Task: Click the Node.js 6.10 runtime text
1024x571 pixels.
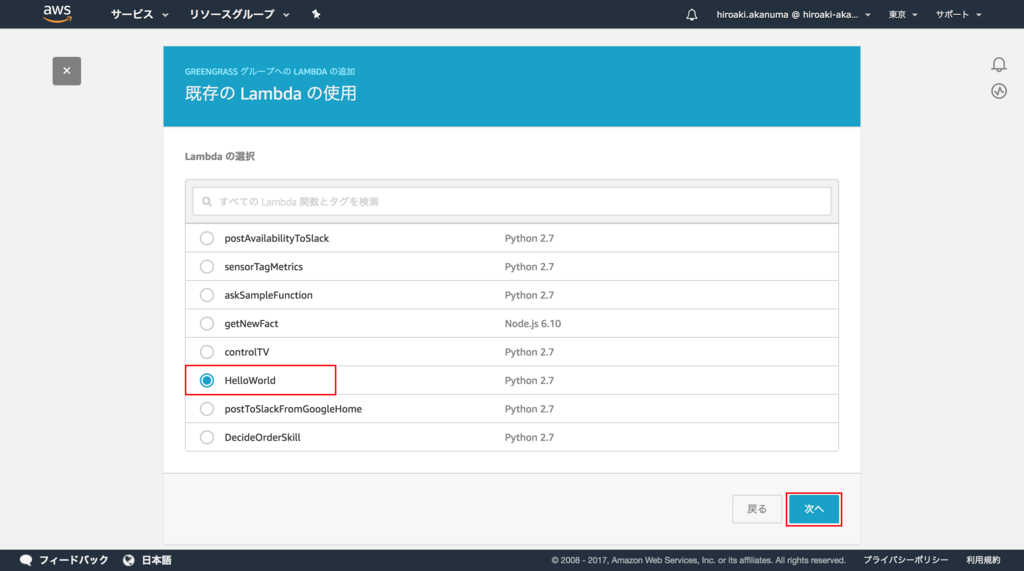Action: 532,323
